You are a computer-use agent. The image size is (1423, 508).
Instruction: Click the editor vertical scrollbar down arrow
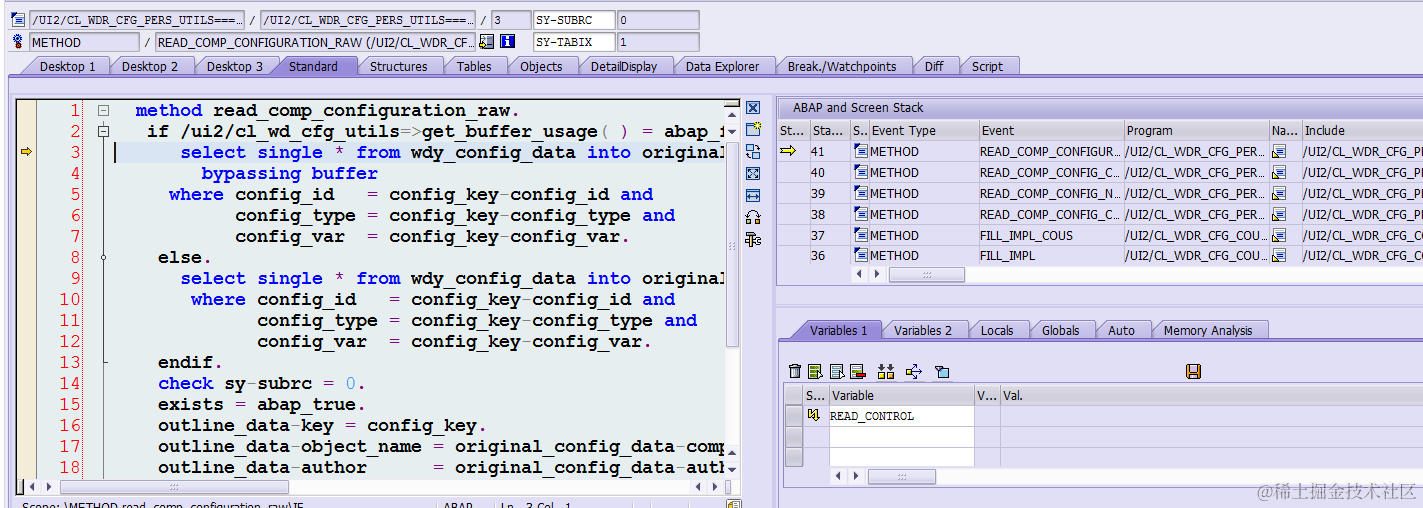pyautogui.click(x=733, y=468)
